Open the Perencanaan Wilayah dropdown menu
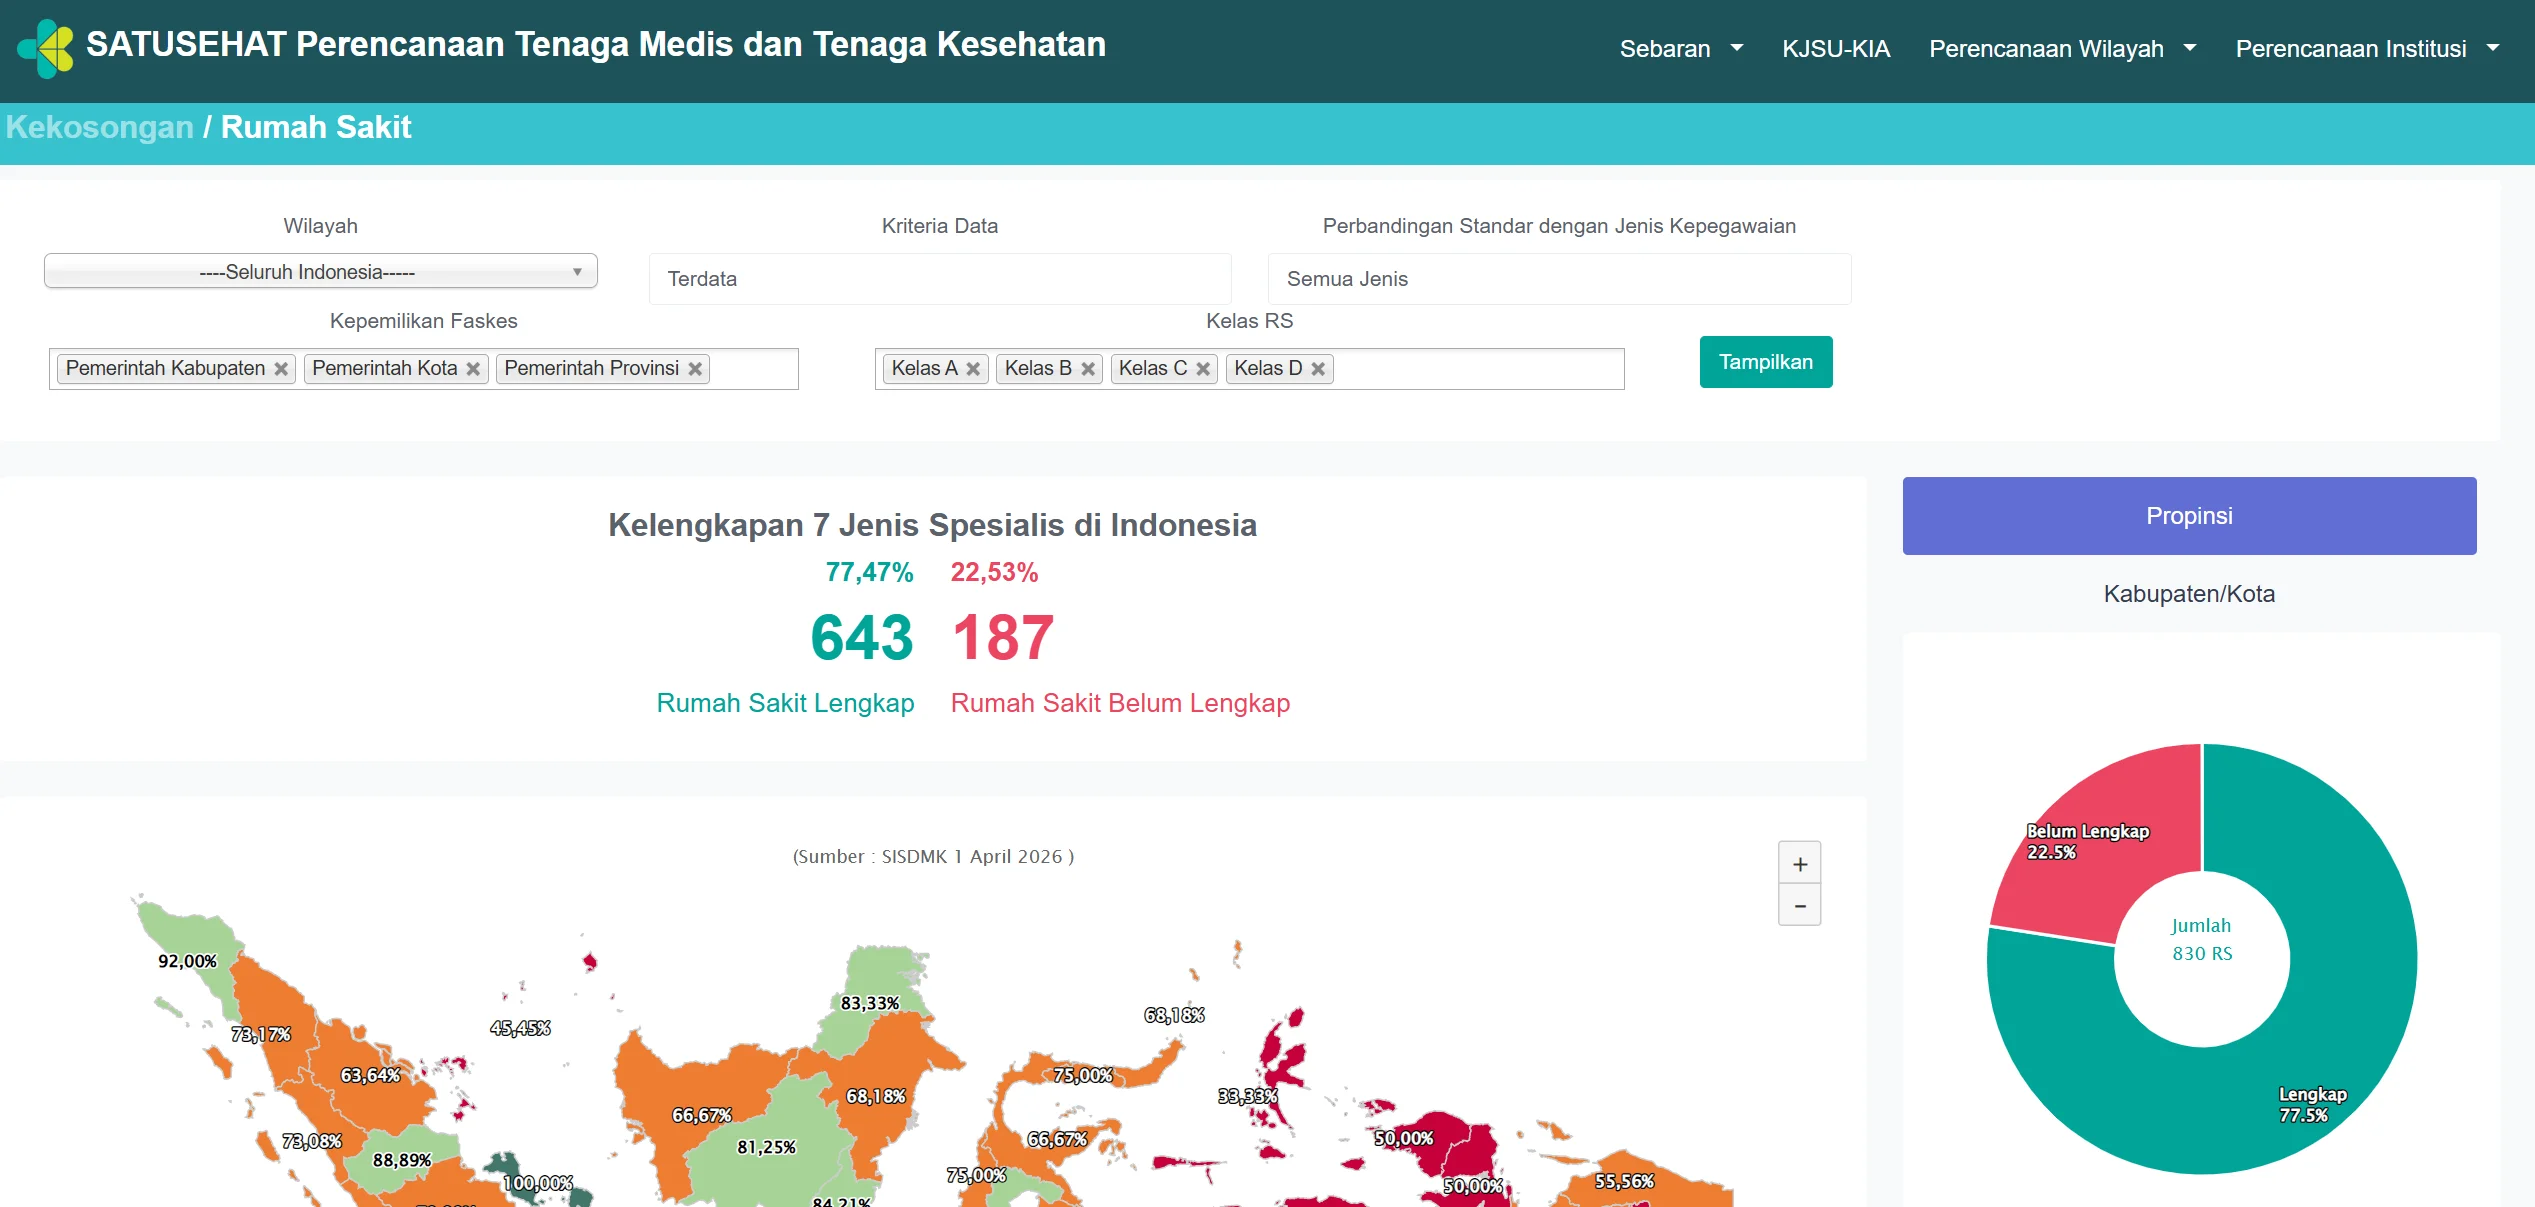This screenshot has height=1207, width=2535. pos(2062,49)
